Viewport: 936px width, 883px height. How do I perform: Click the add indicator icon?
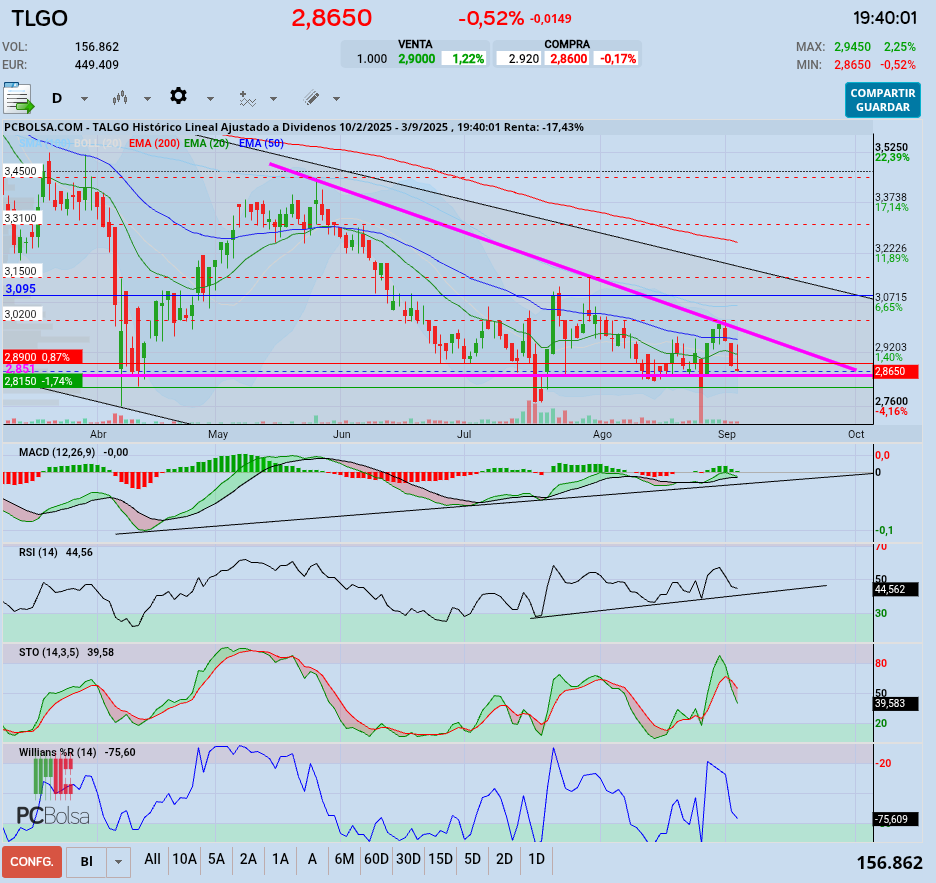click(x=247, y=99)
